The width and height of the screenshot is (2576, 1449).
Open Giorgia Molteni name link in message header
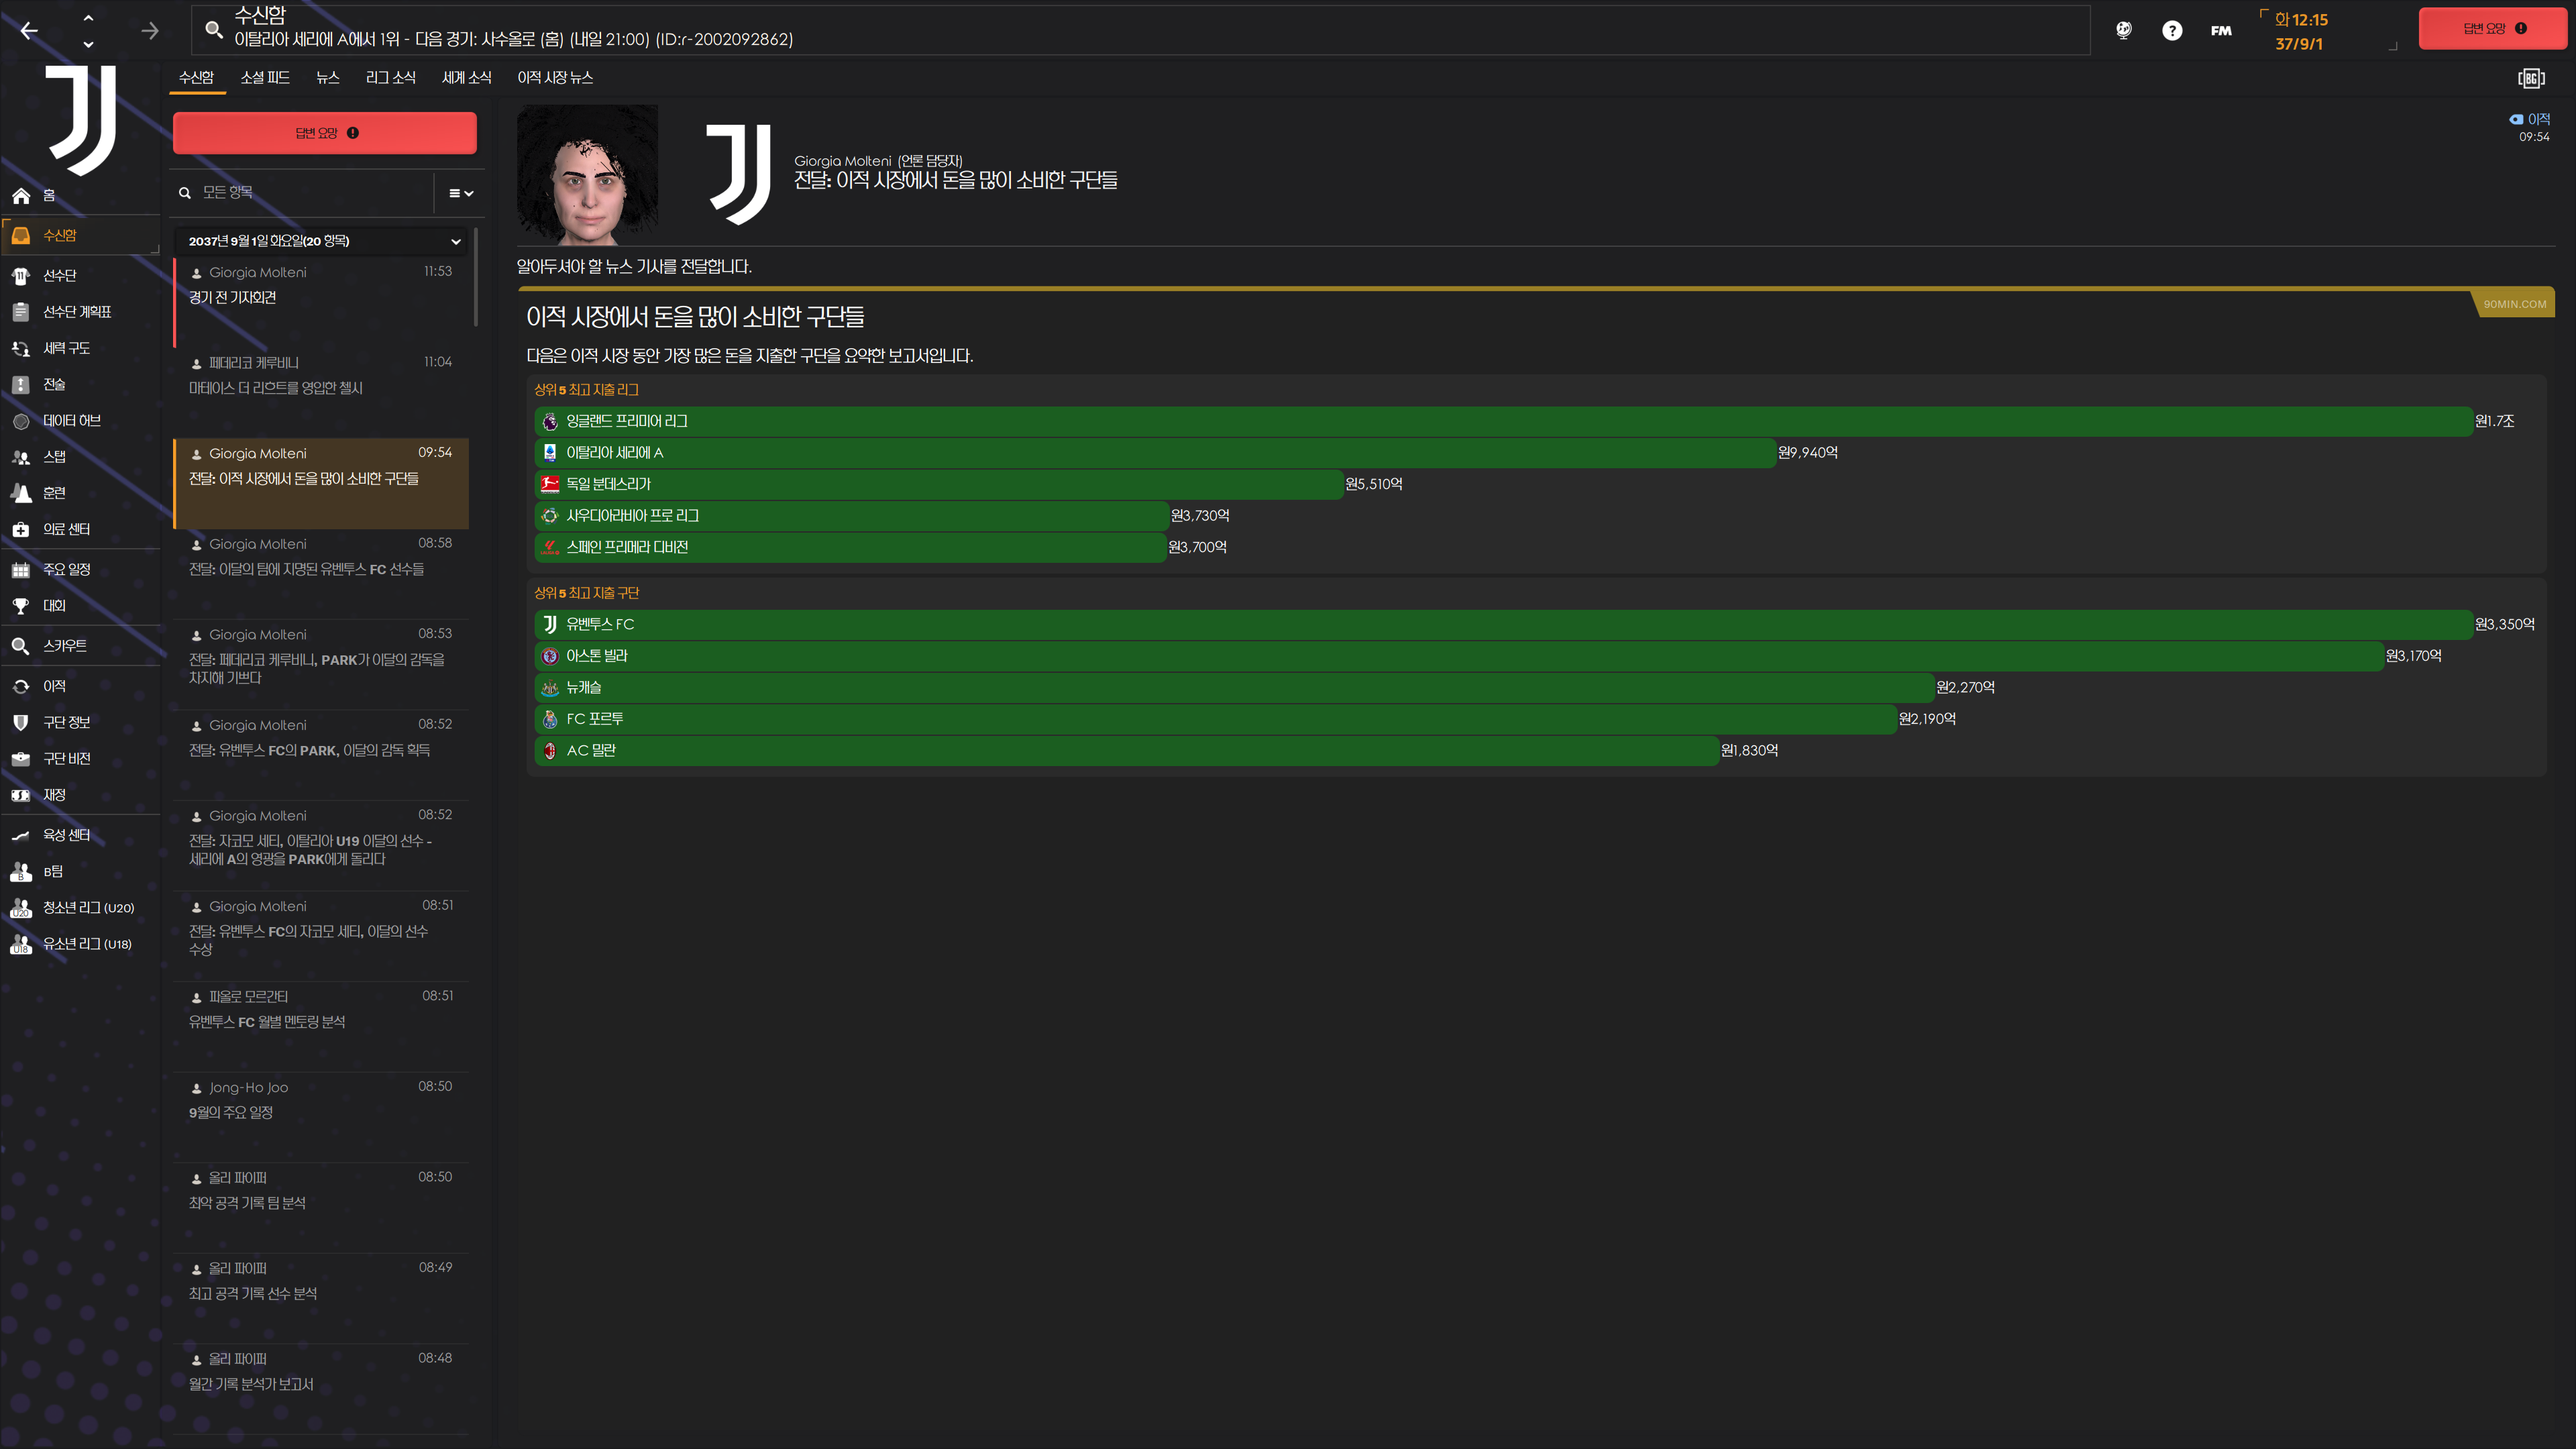[x=842, y=161]
